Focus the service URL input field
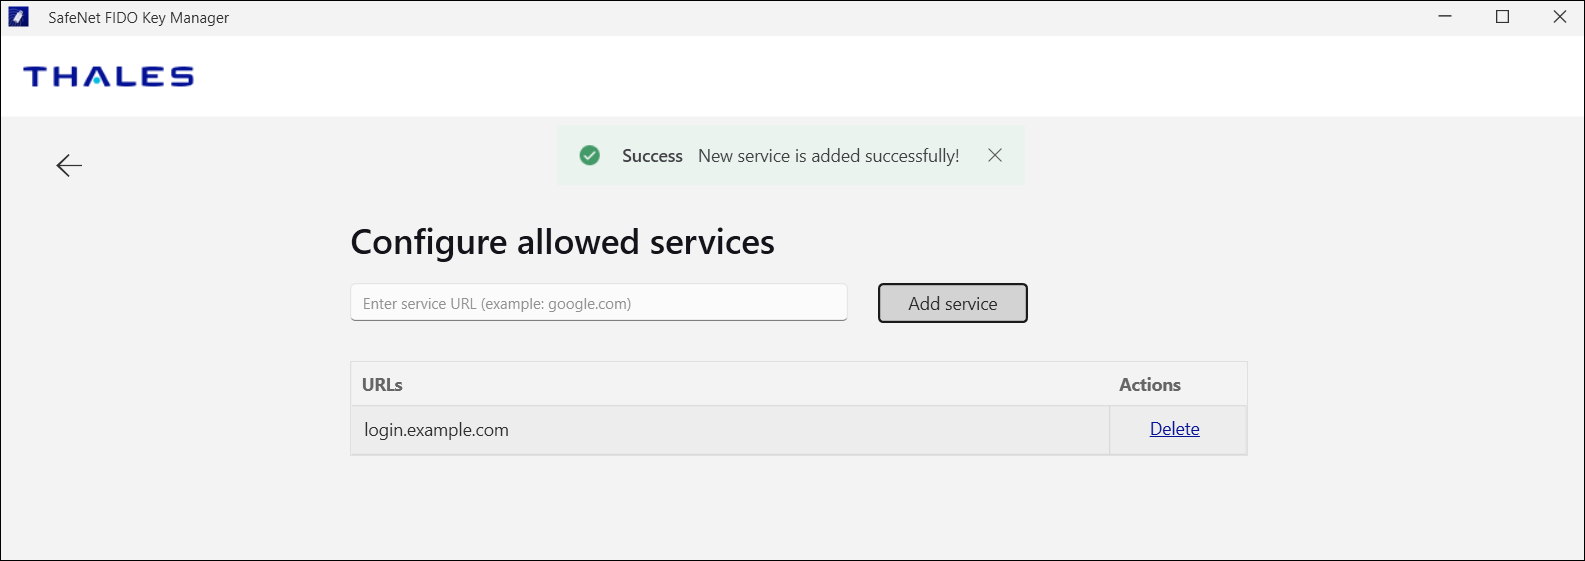 598,303
